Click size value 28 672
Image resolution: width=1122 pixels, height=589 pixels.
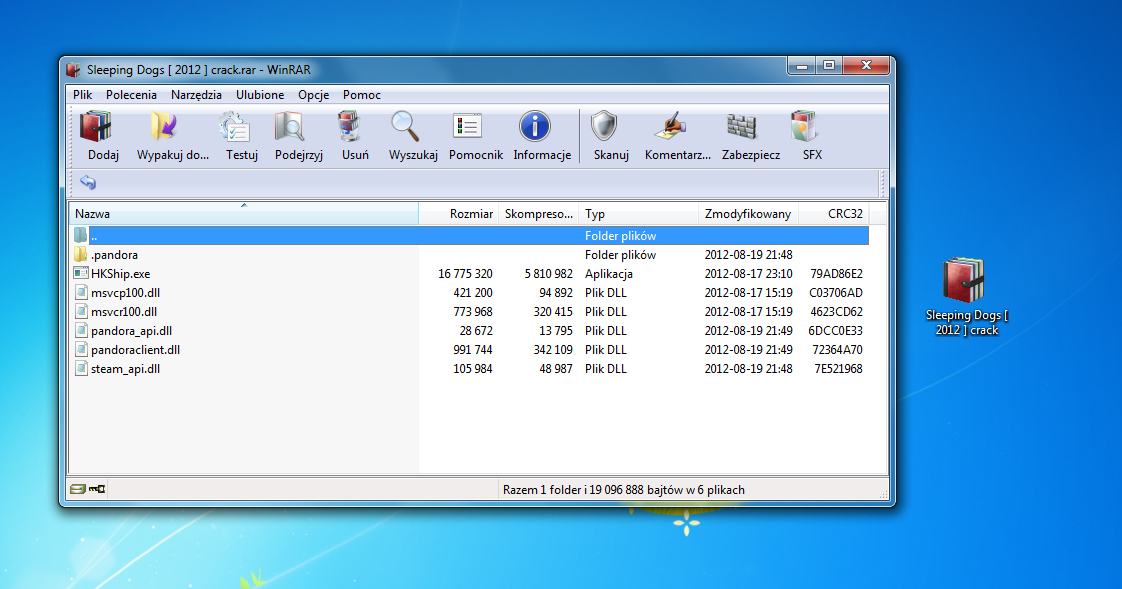(x=476, y=331)
